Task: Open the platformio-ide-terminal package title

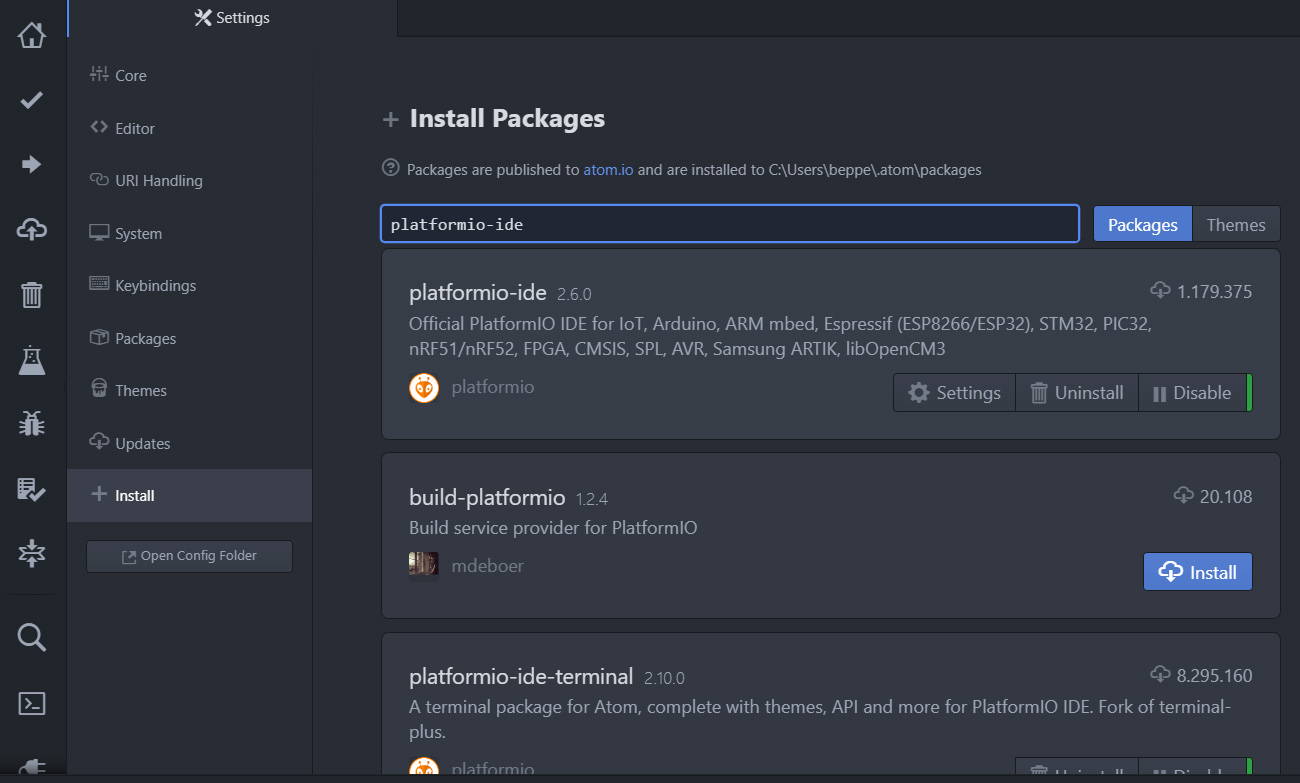Action: pos(521,677)
